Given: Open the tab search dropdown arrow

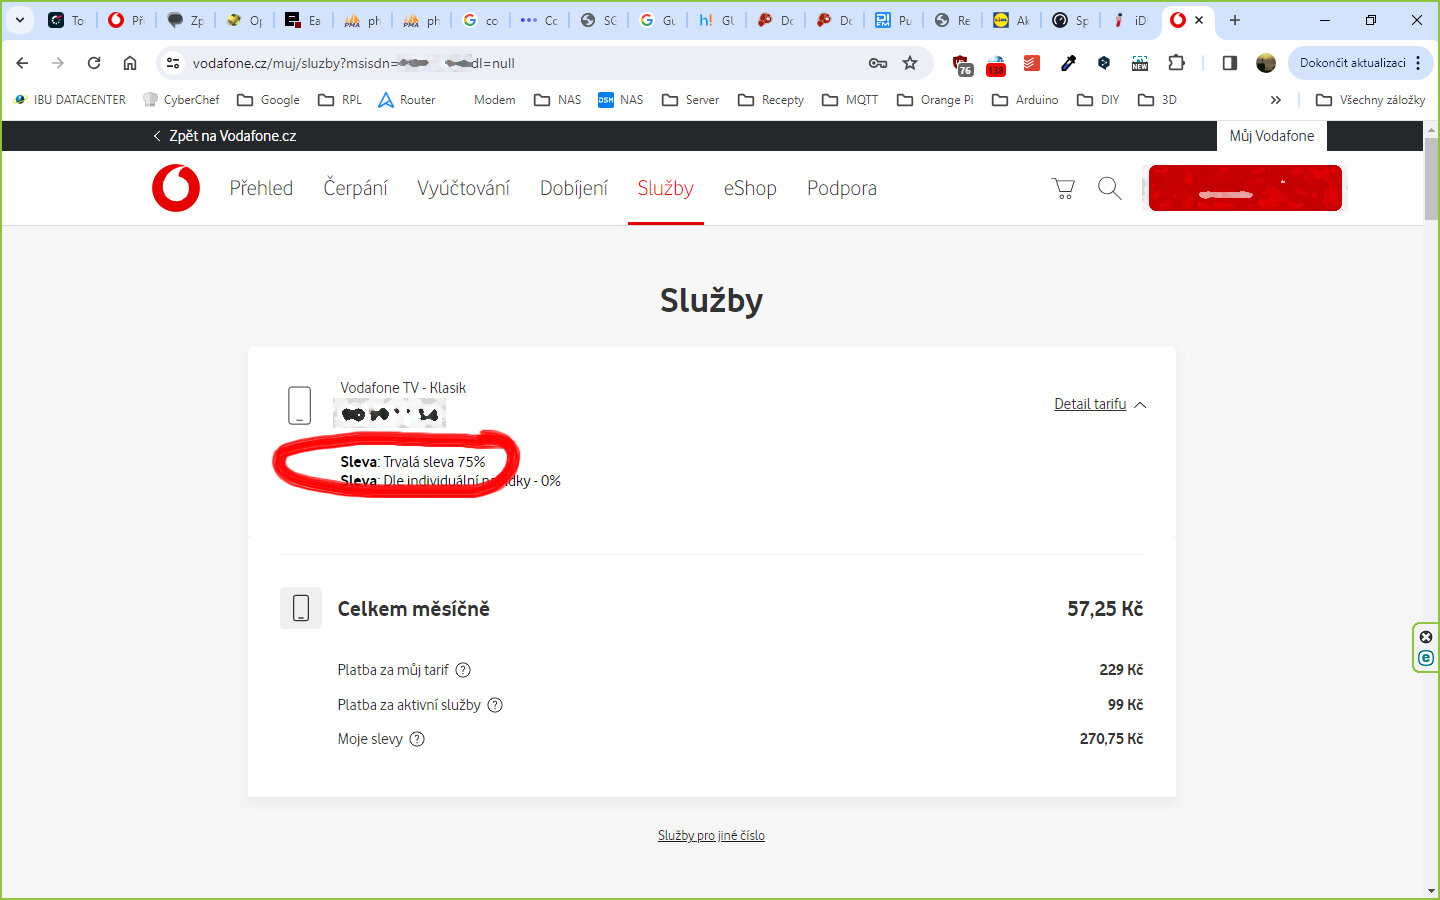Looking at the screenshot, I should click(x=20, y=20).
